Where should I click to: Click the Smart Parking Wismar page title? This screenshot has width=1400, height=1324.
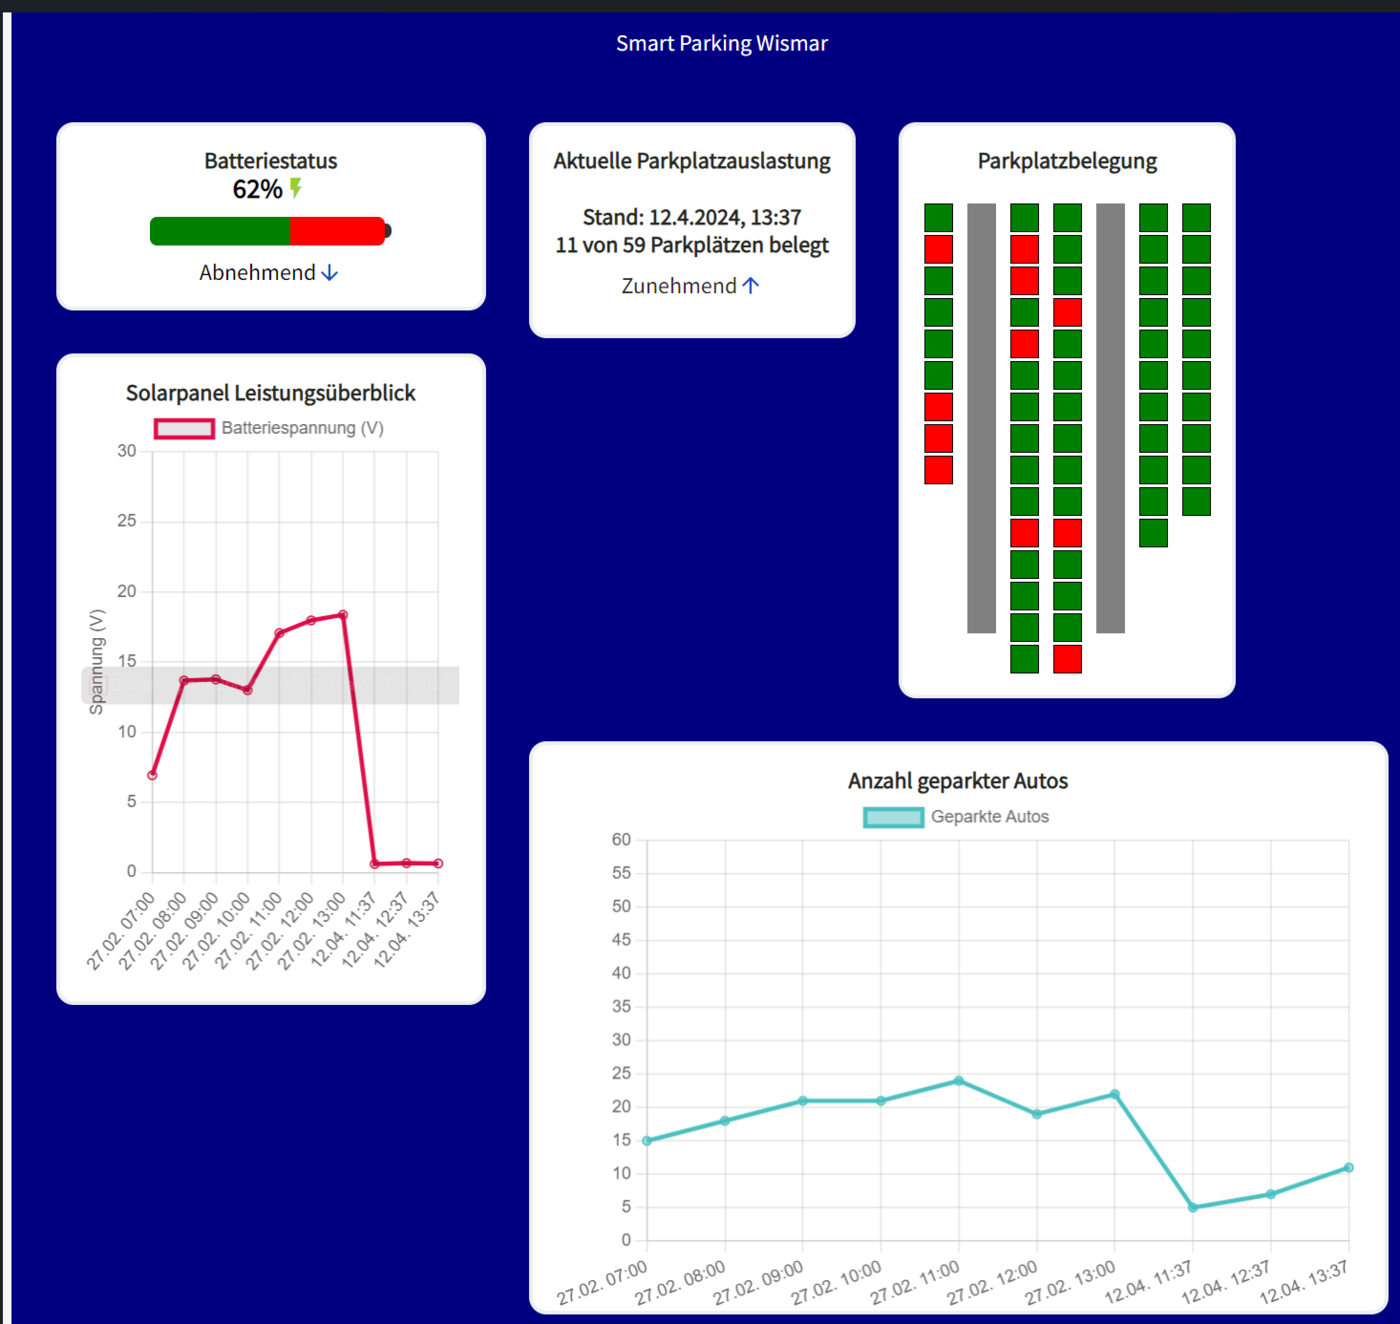(x=721, y=44)
